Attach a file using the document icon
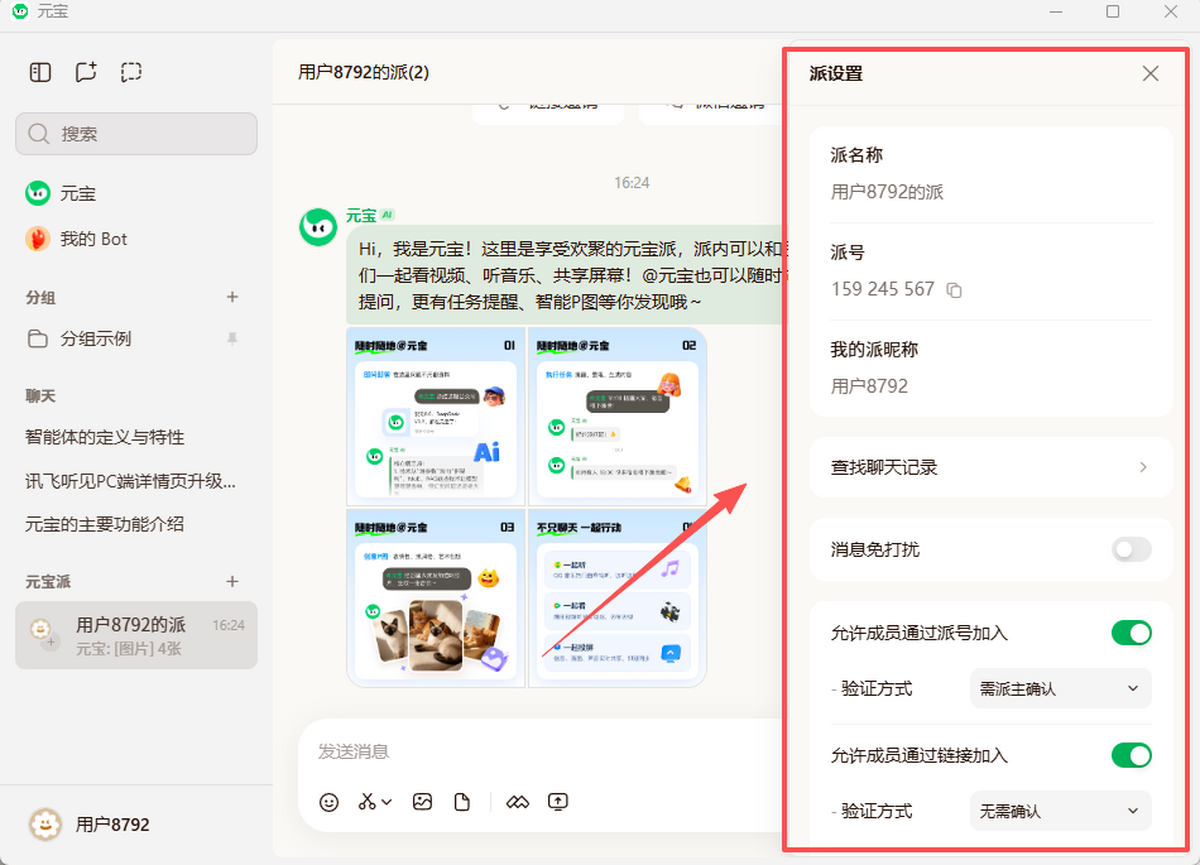 [x=462, y=802]
